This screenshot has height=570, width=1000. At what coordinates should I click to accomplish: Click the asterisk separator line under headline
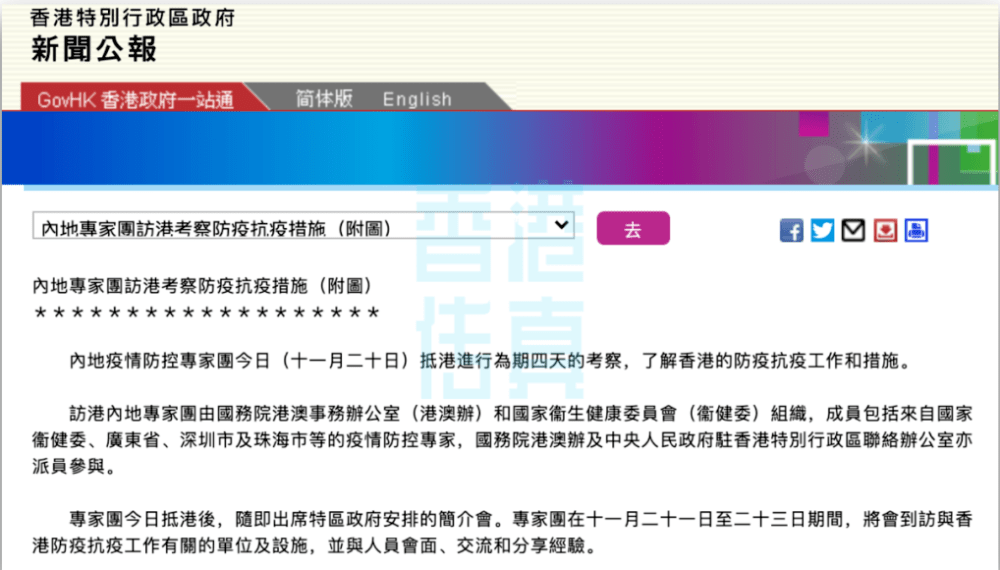207,313
